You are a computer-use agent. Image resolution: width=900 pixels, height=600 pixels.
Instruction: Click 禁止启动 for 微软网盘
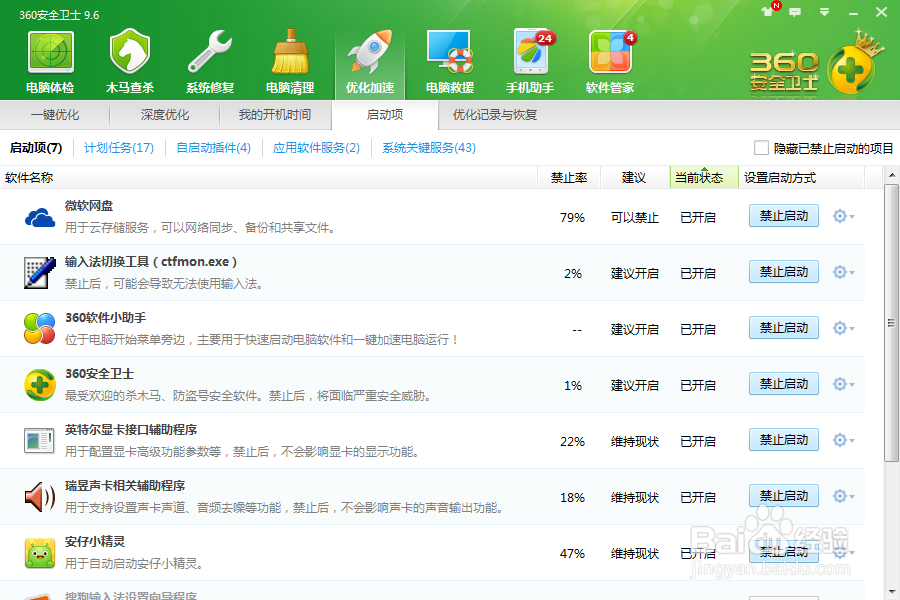pos(783,216)
